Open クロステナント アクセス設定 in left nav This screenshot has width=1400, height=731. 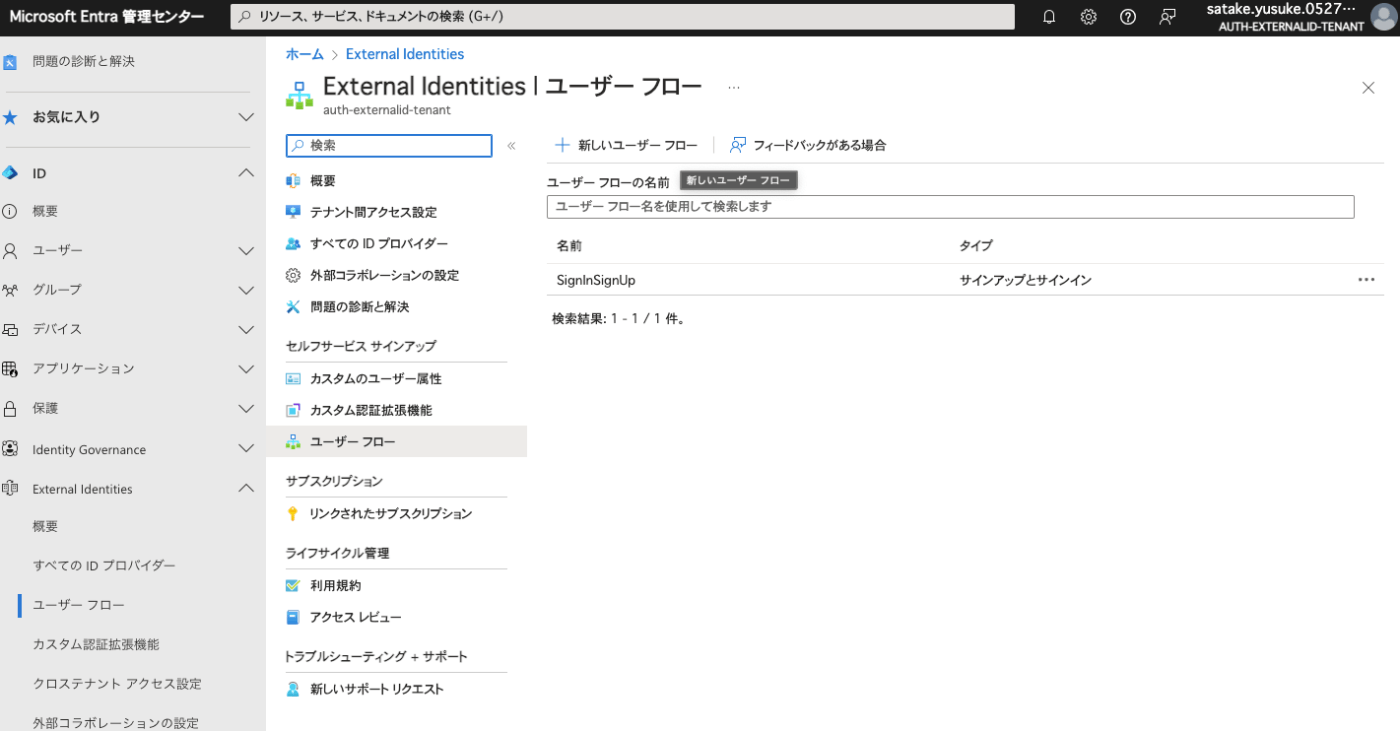pos(117,684)
